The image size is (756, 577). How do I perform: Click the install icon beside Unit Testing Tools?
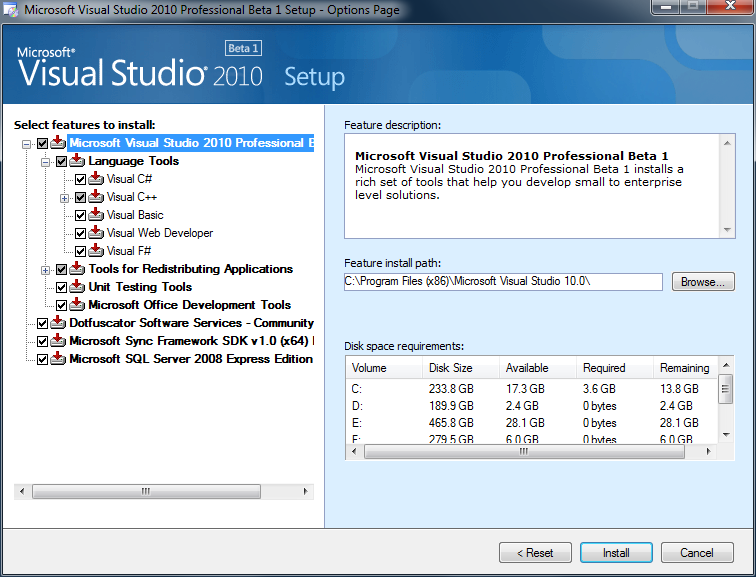click(77, 286)
